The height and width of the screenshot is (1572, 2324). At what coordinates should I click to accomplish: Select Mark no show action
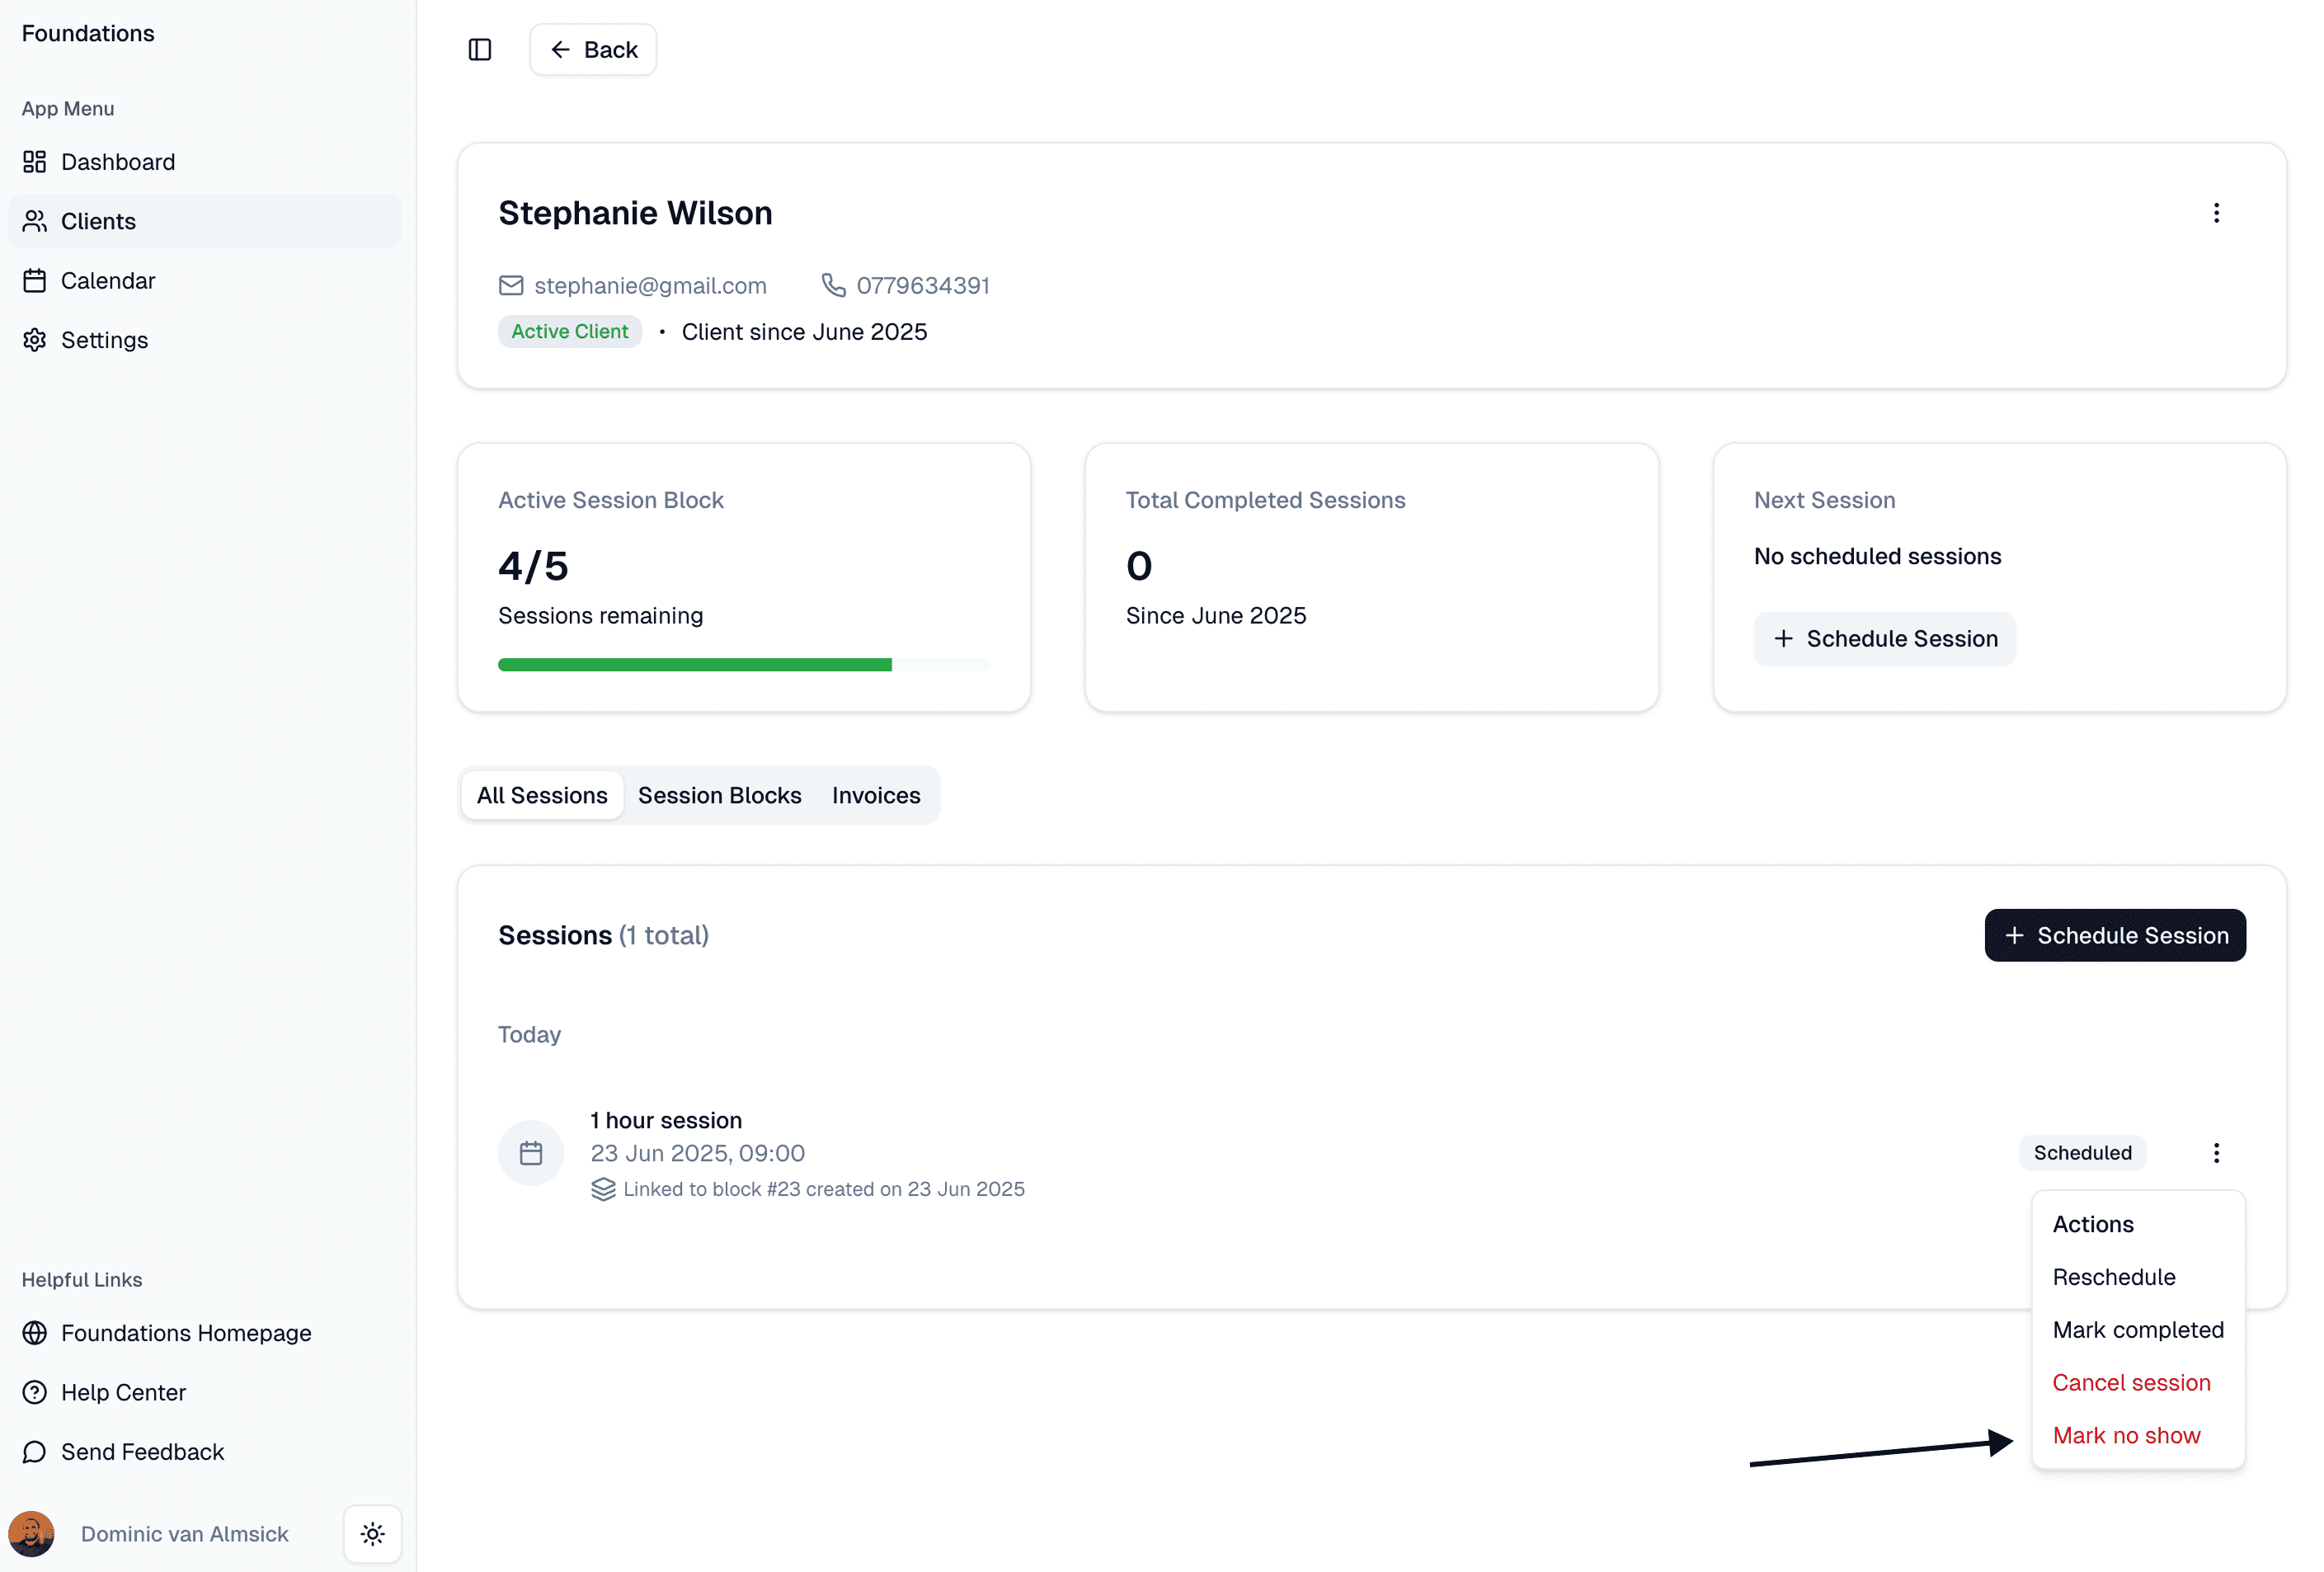2126,1435
